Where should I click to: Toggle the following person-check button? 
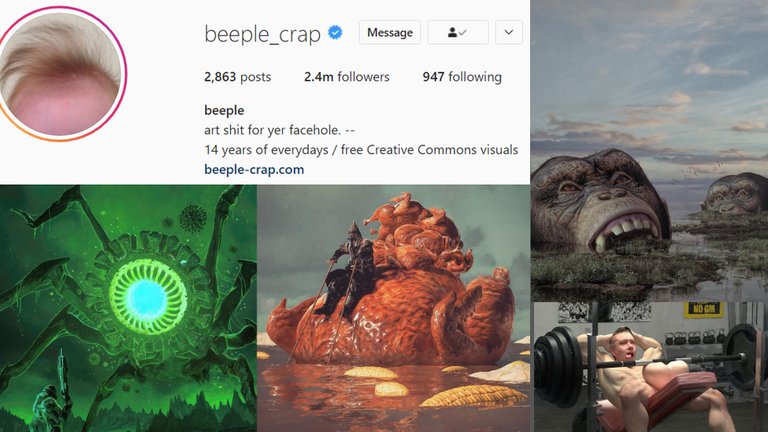pyautogui.click(x=458, y=32)
